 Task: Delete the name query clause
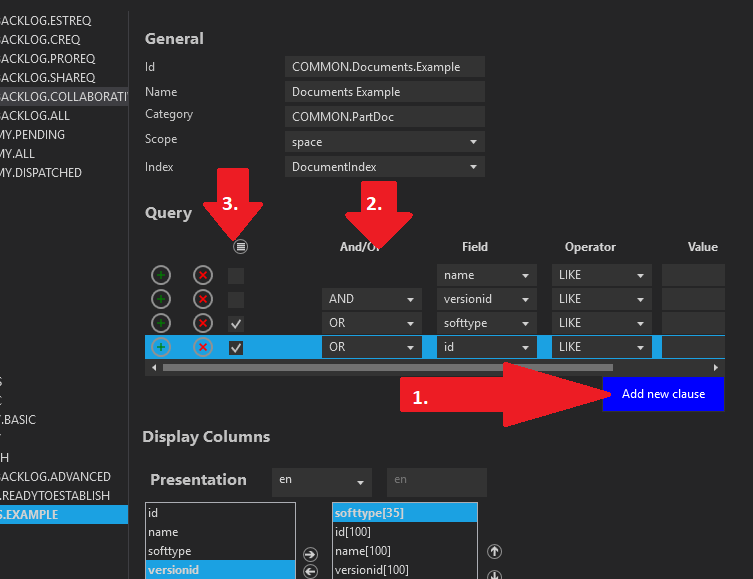[203, 275]
